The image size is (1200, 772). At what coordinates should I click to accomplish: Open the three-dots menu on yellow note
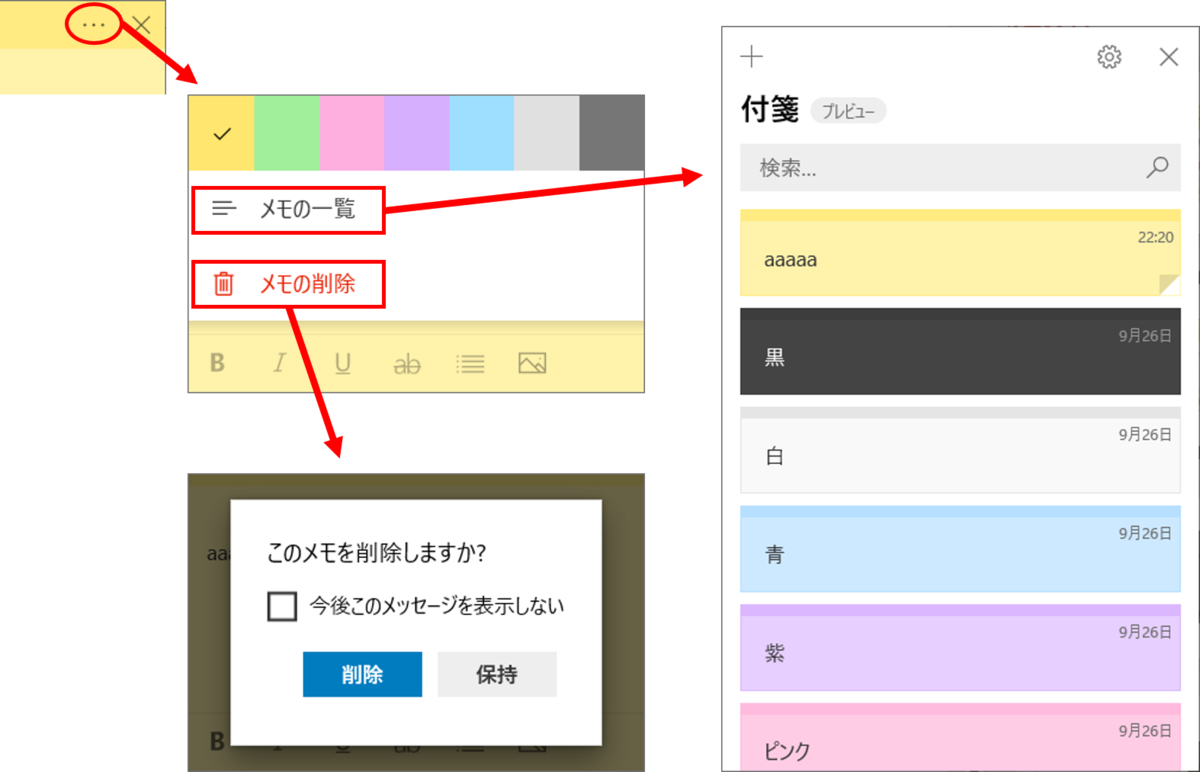tap(94, 24)
